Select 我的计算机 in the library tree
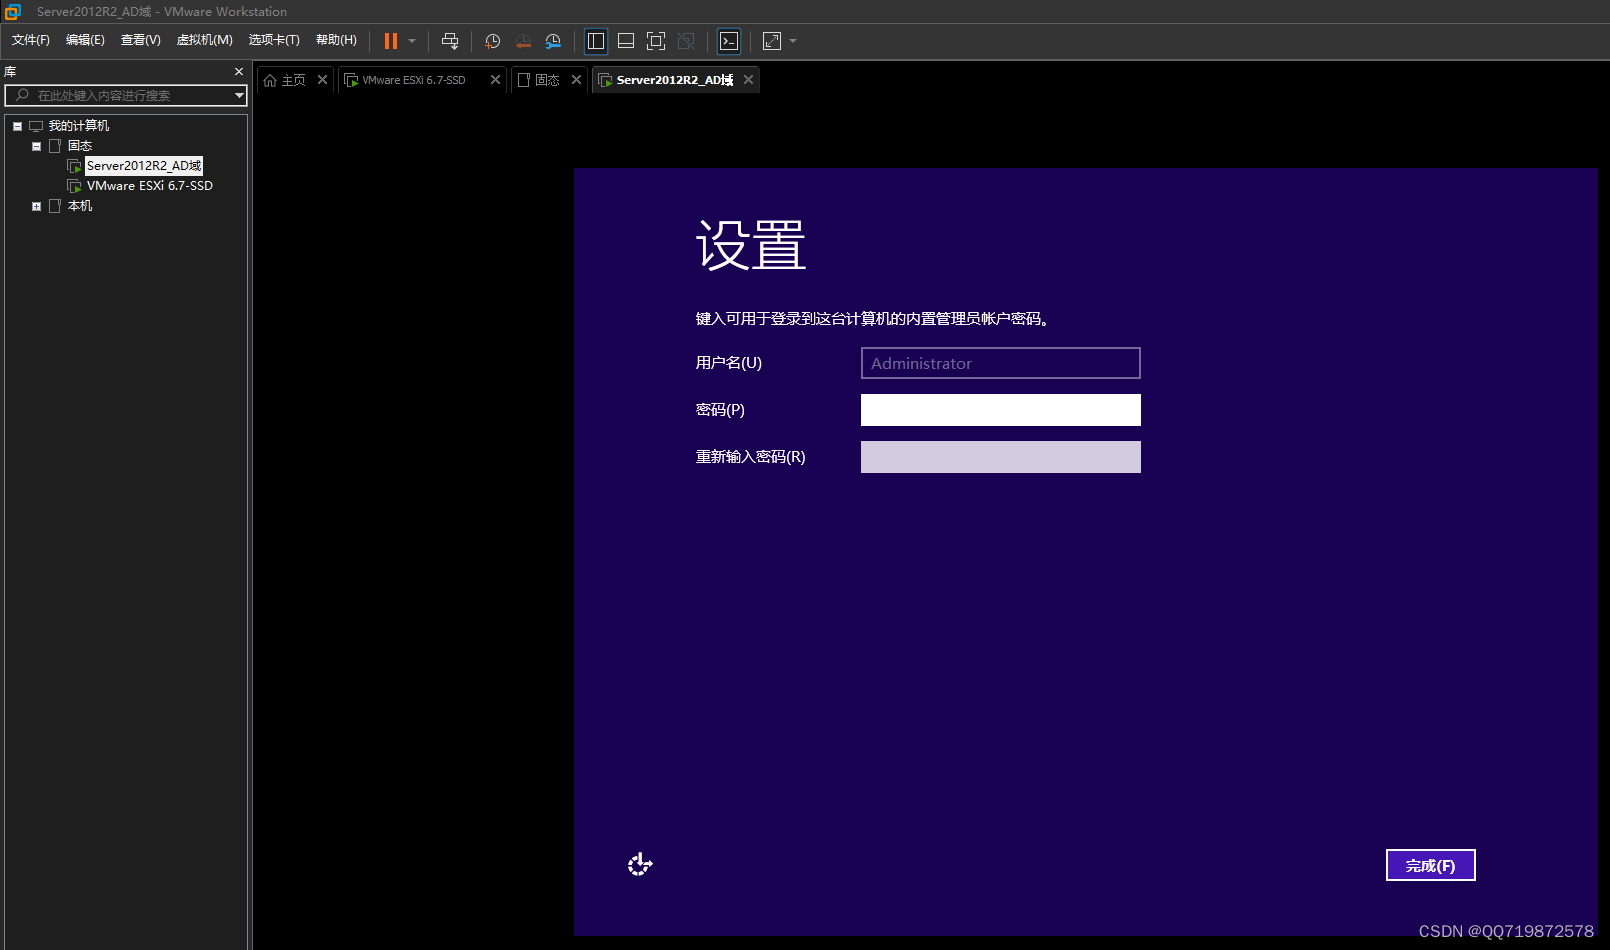The height and width of the screenshot is (950, 1610). click(x=79, y=126)
